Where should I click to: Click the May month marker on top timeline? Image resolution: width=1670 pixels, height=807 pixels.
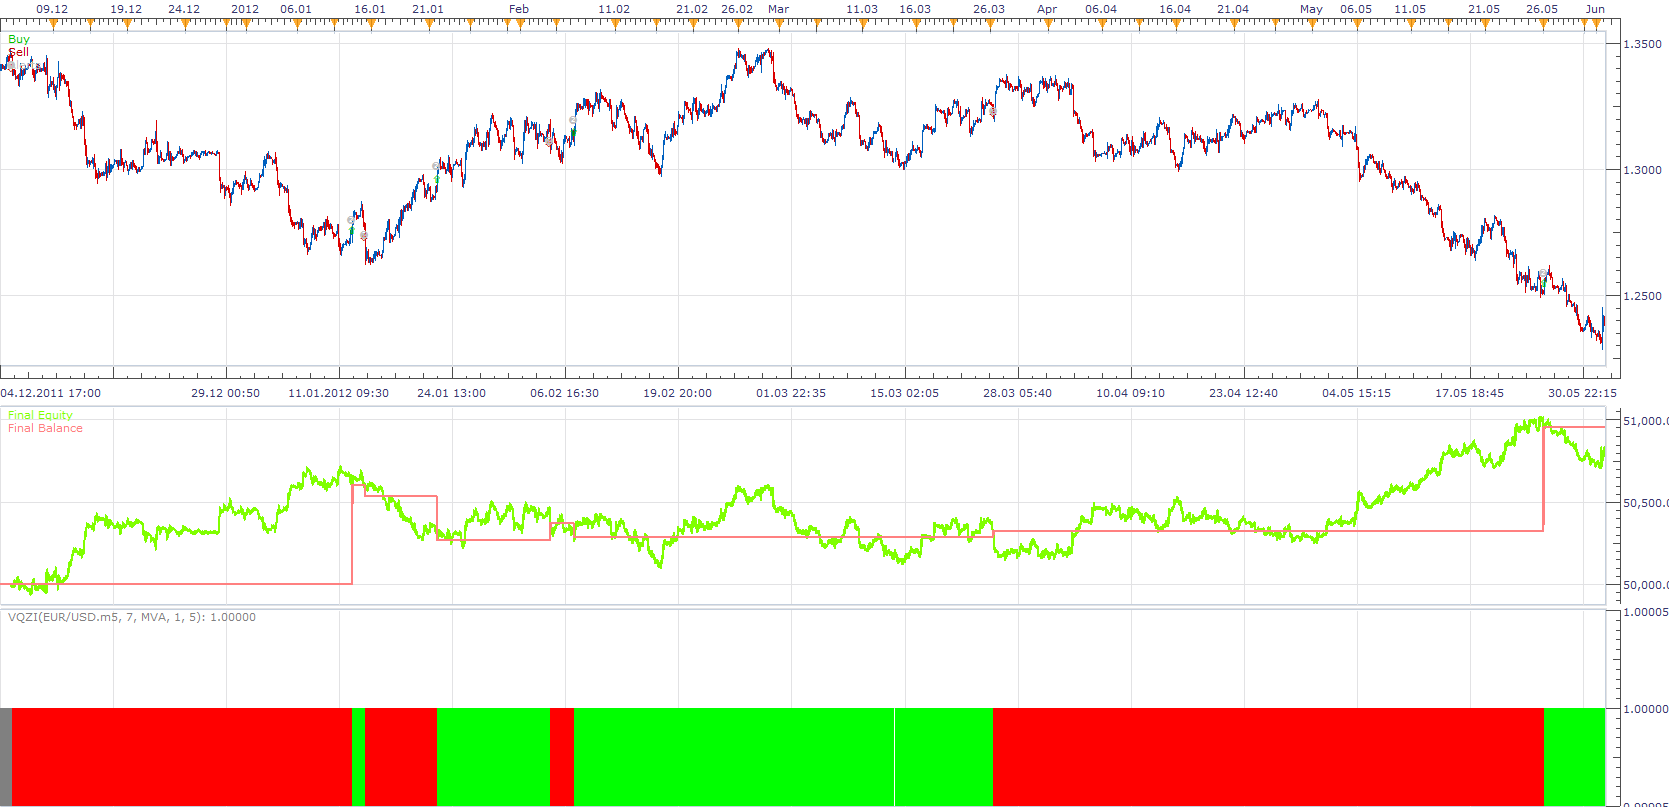(1311, 9)
